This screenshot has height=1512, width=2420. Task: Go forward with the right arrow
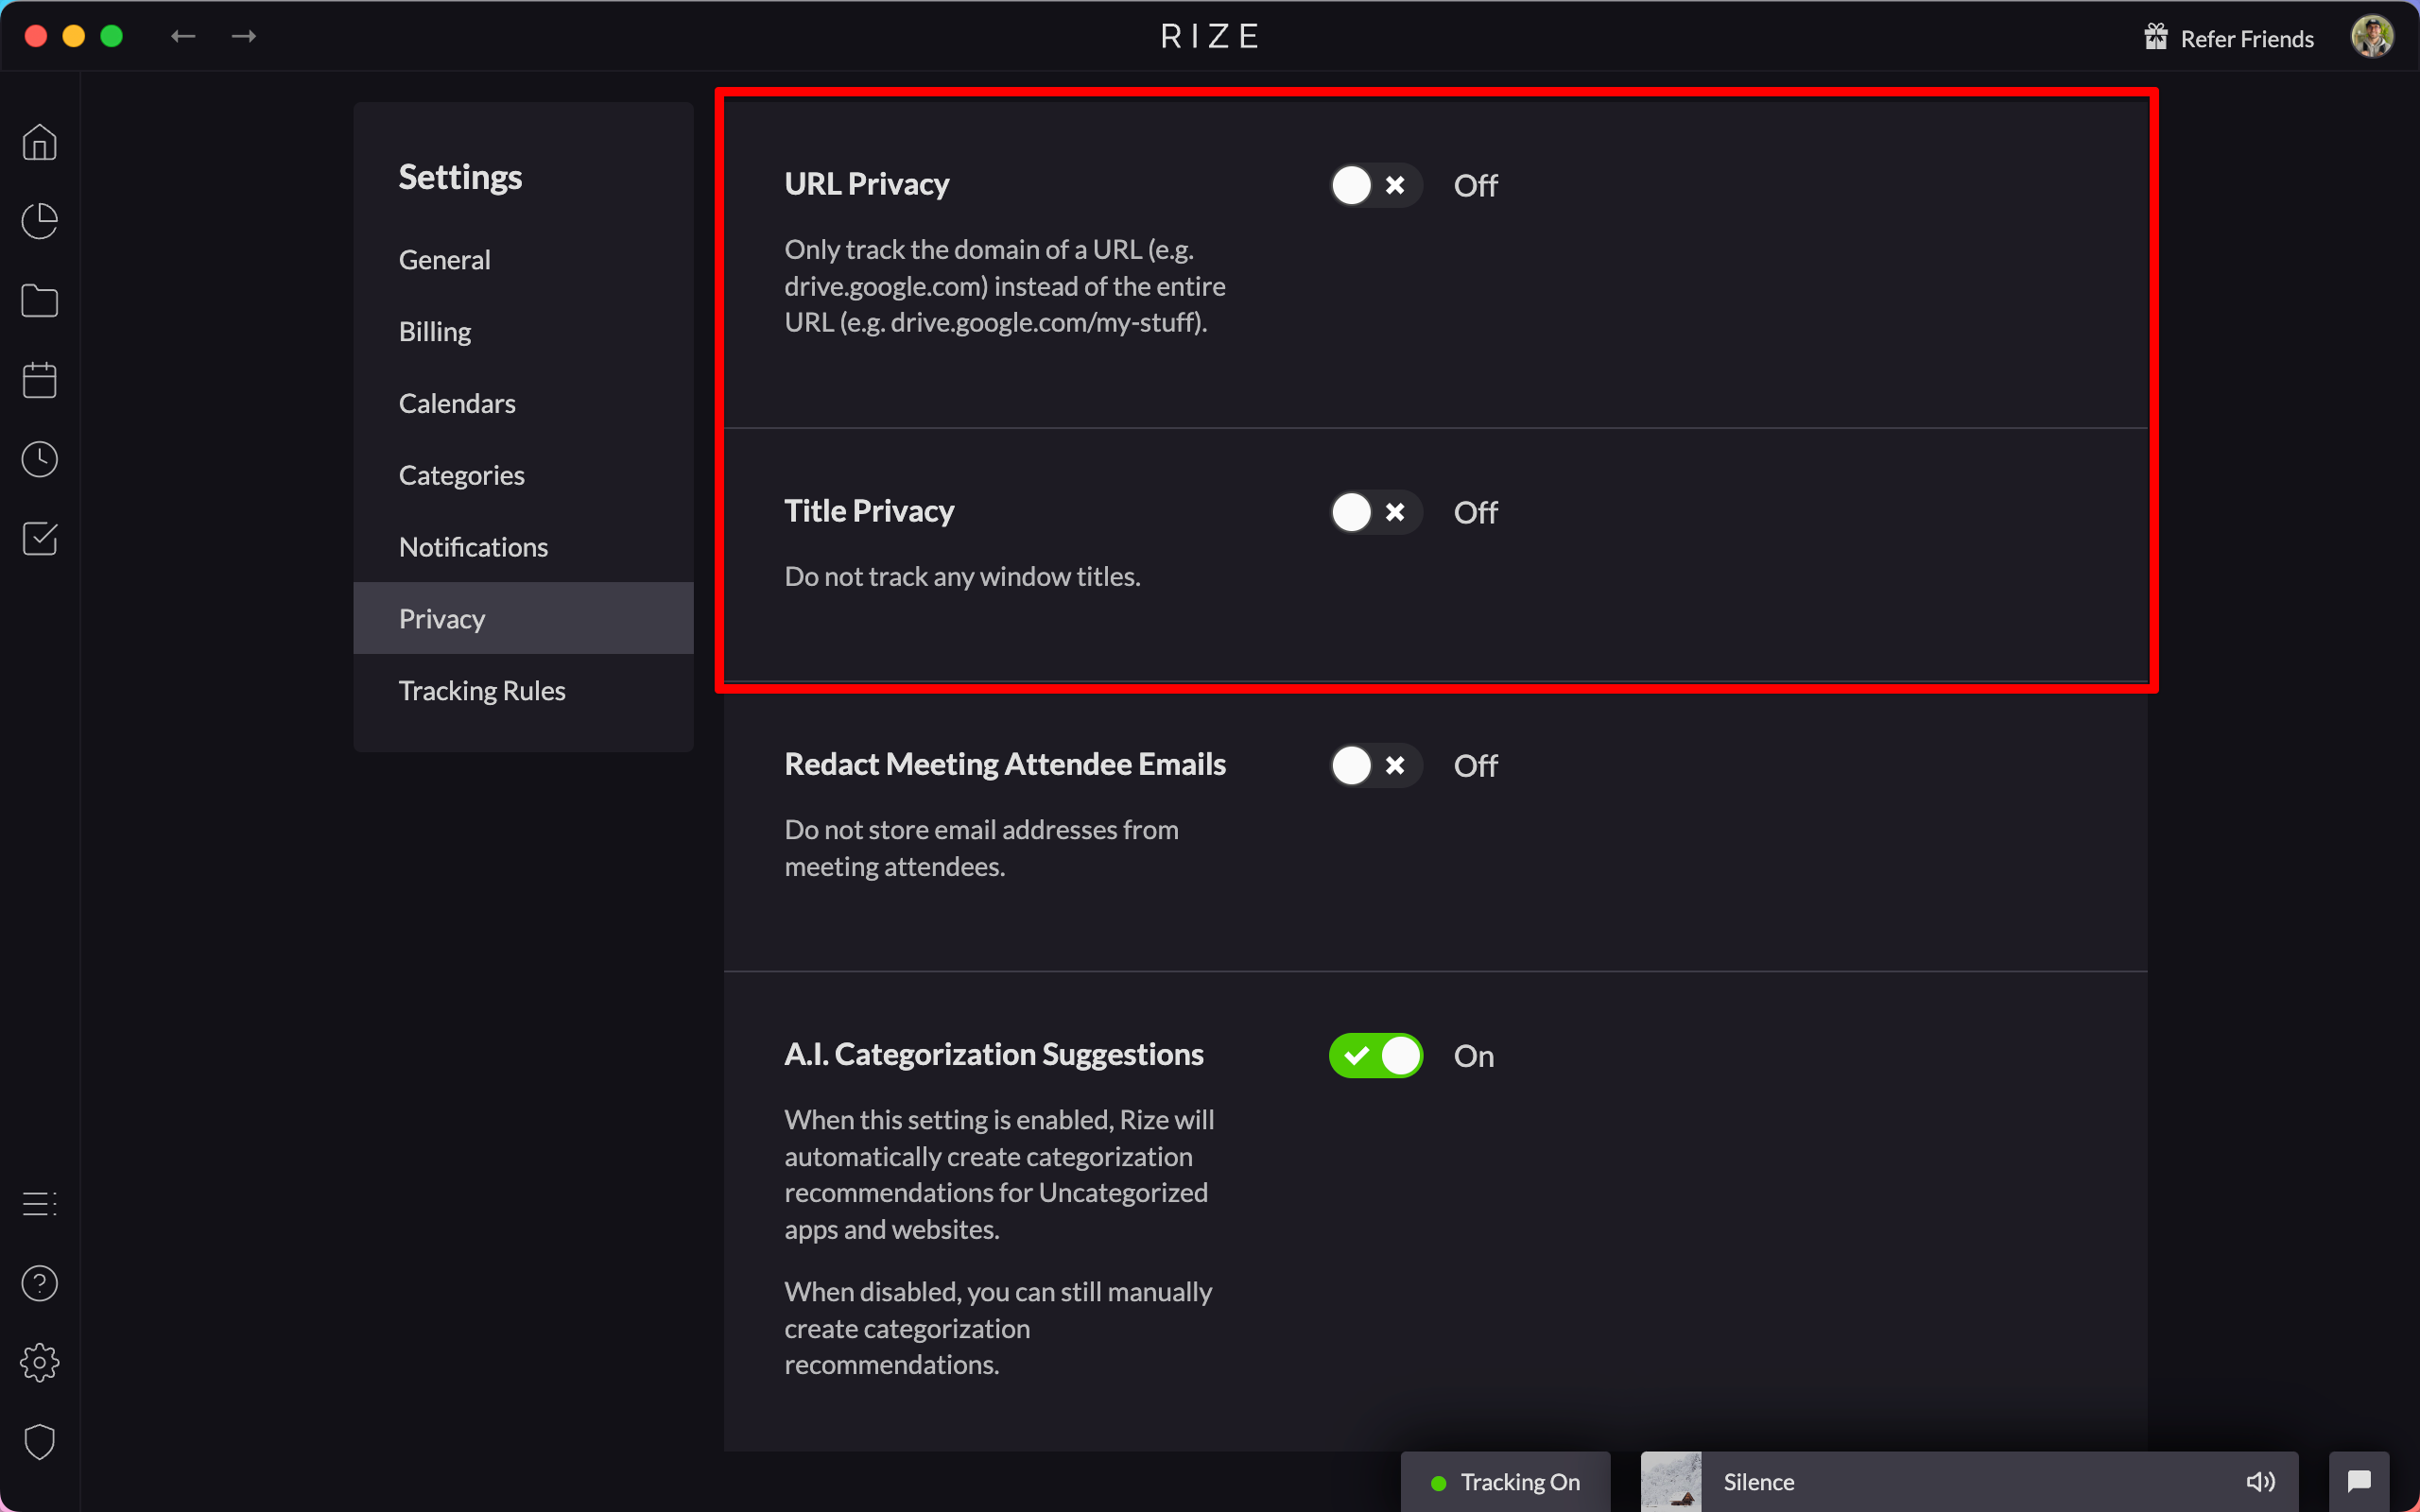coord(244,36)
